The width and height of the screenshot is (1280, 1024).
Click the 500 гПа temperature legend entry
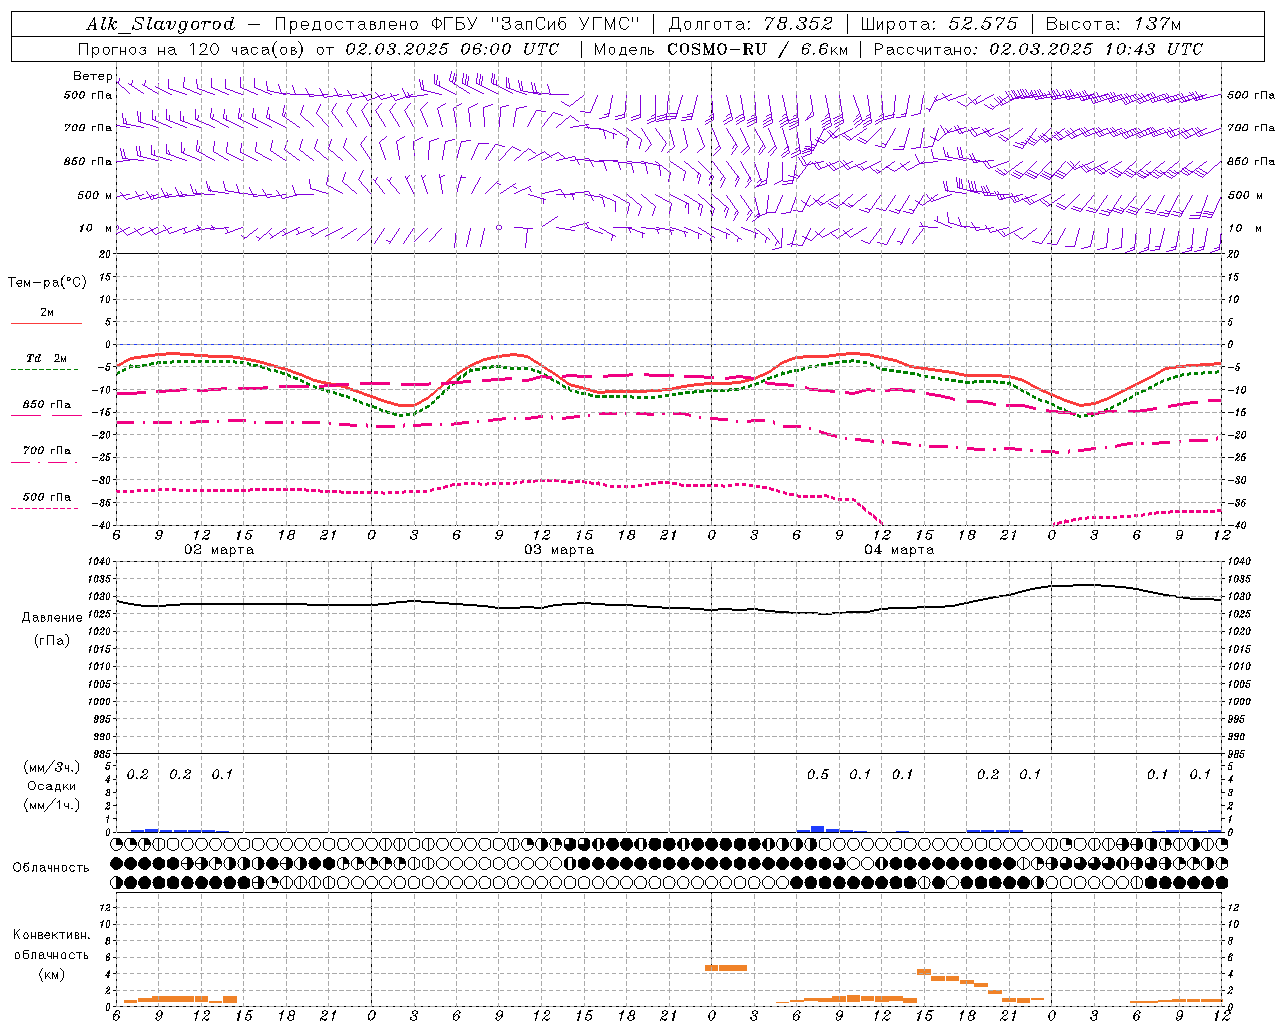pyautogui.click(x=47, y=497)
